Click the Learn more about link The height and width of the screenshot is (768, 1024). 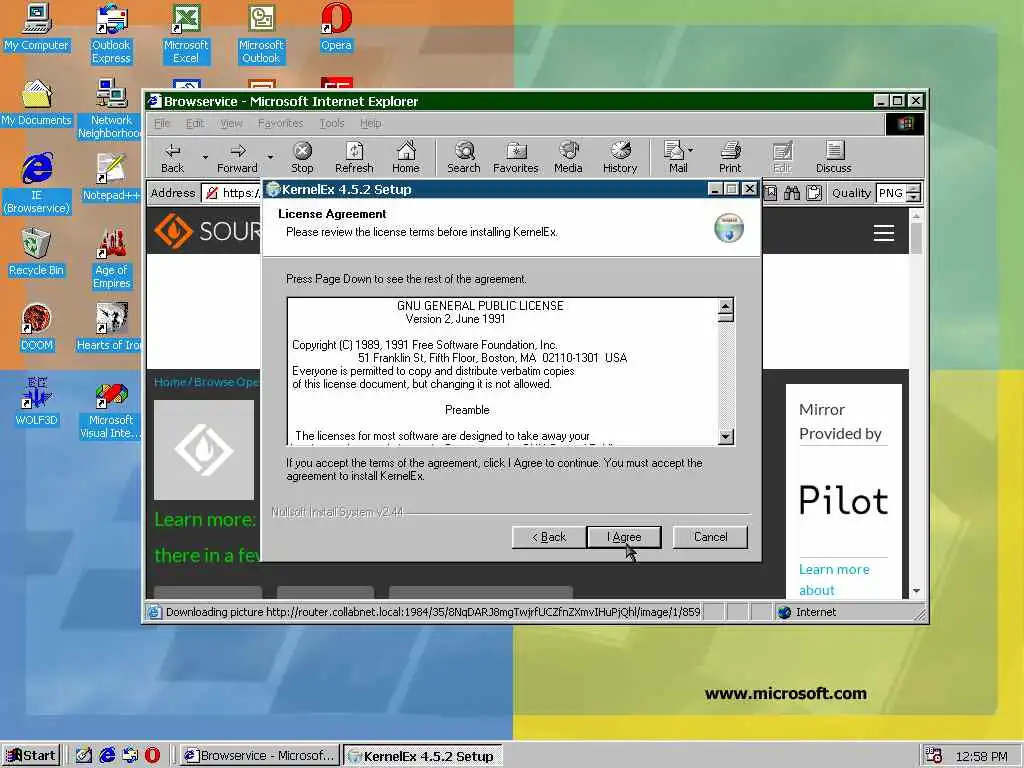click(834, 579)
